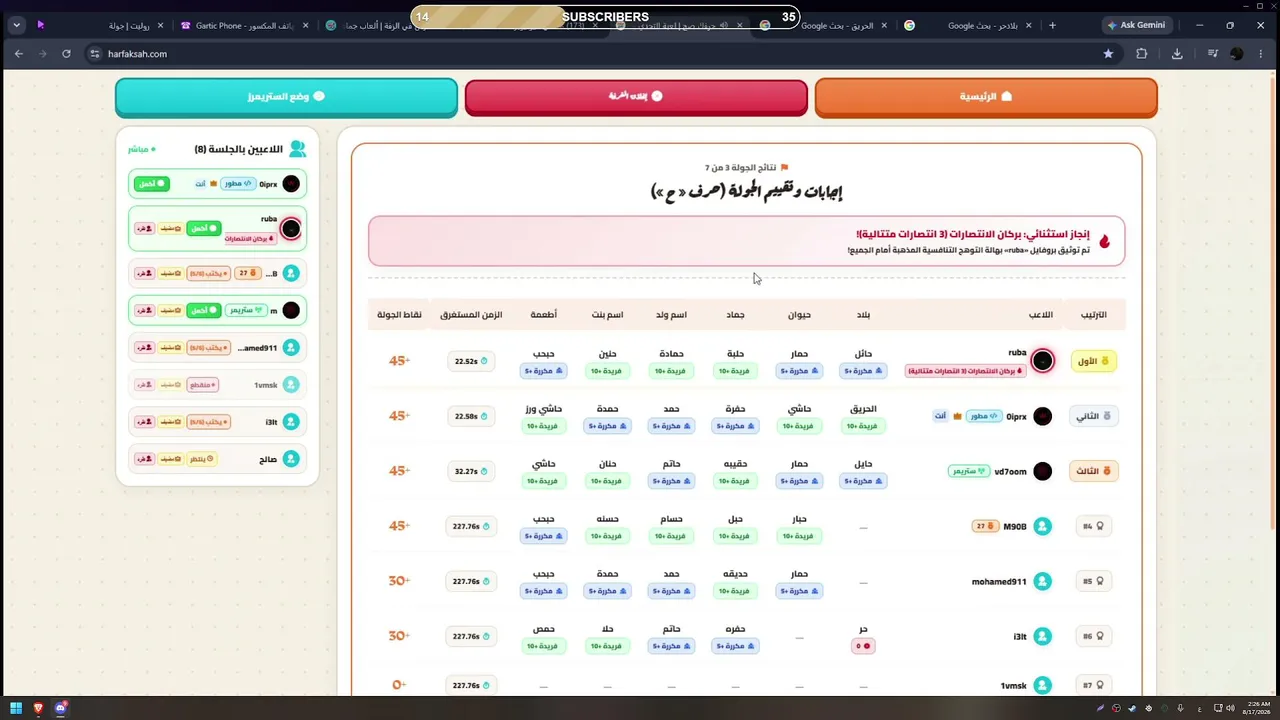Open the browser profile avatar
This screenshot has height=720, width=1280.
[x=1237, y=54]
